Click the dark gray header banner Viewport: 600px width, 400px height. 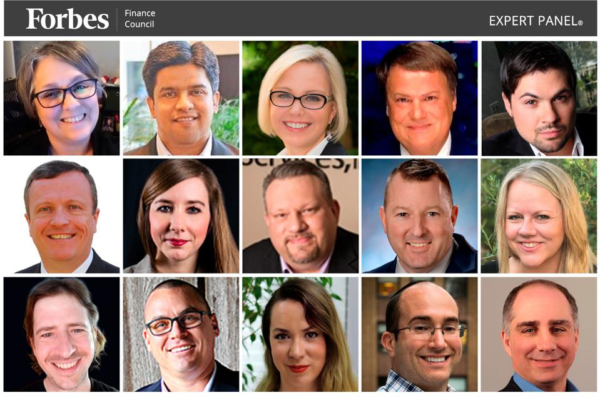point(300,18)
